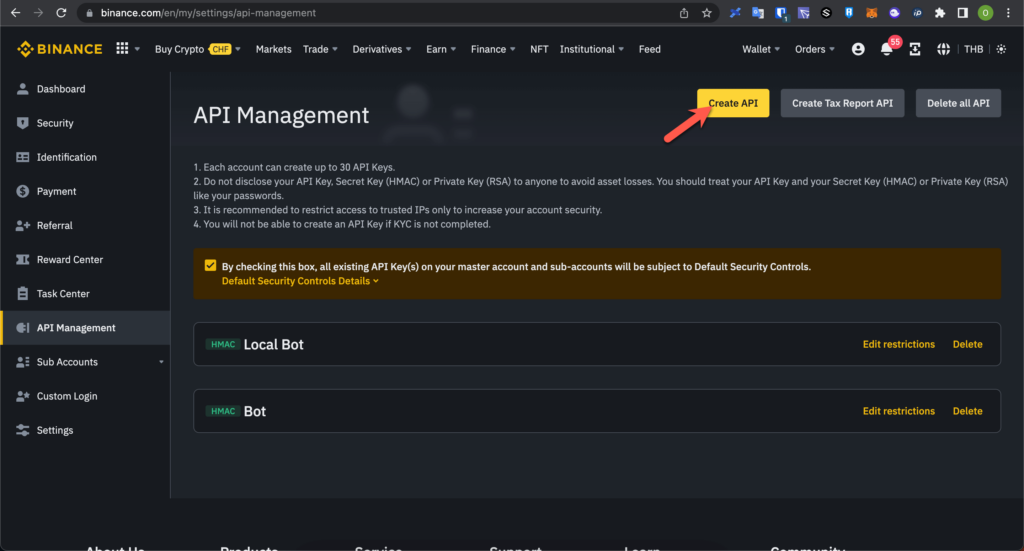This screenshot has width=1024, height=551.
Task: Open the NFT menu item
Action: click(539, 49)
